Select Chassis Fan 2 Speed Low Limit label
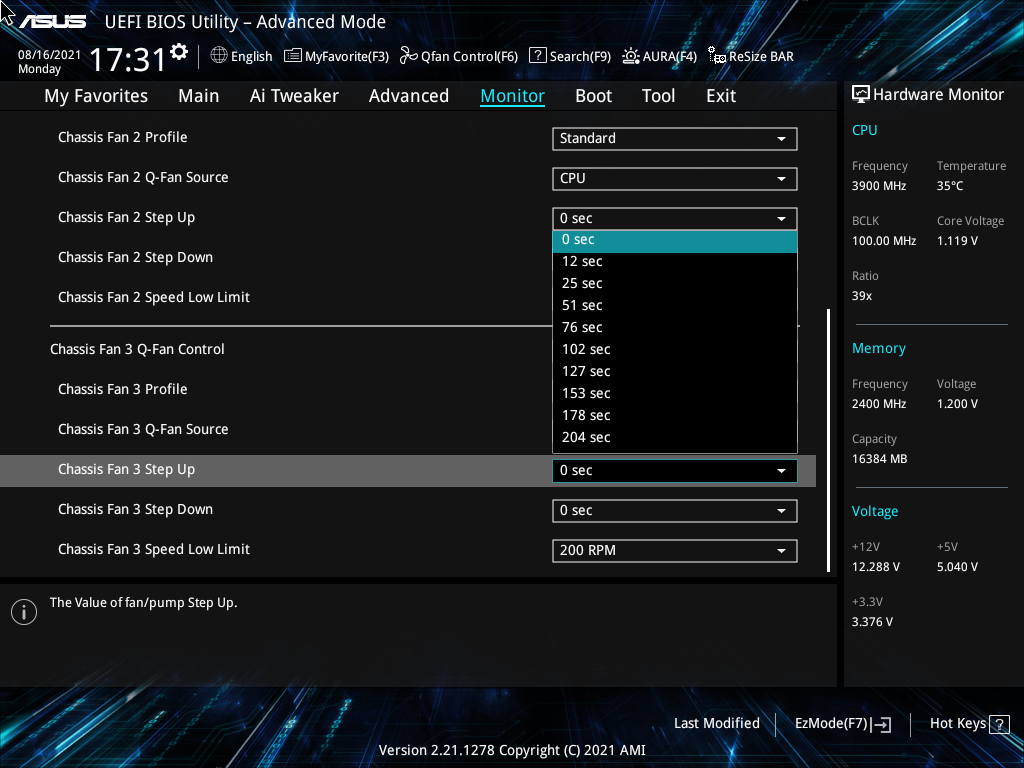This screenshot has width=1024, height=768. click(x=154, y=297)
